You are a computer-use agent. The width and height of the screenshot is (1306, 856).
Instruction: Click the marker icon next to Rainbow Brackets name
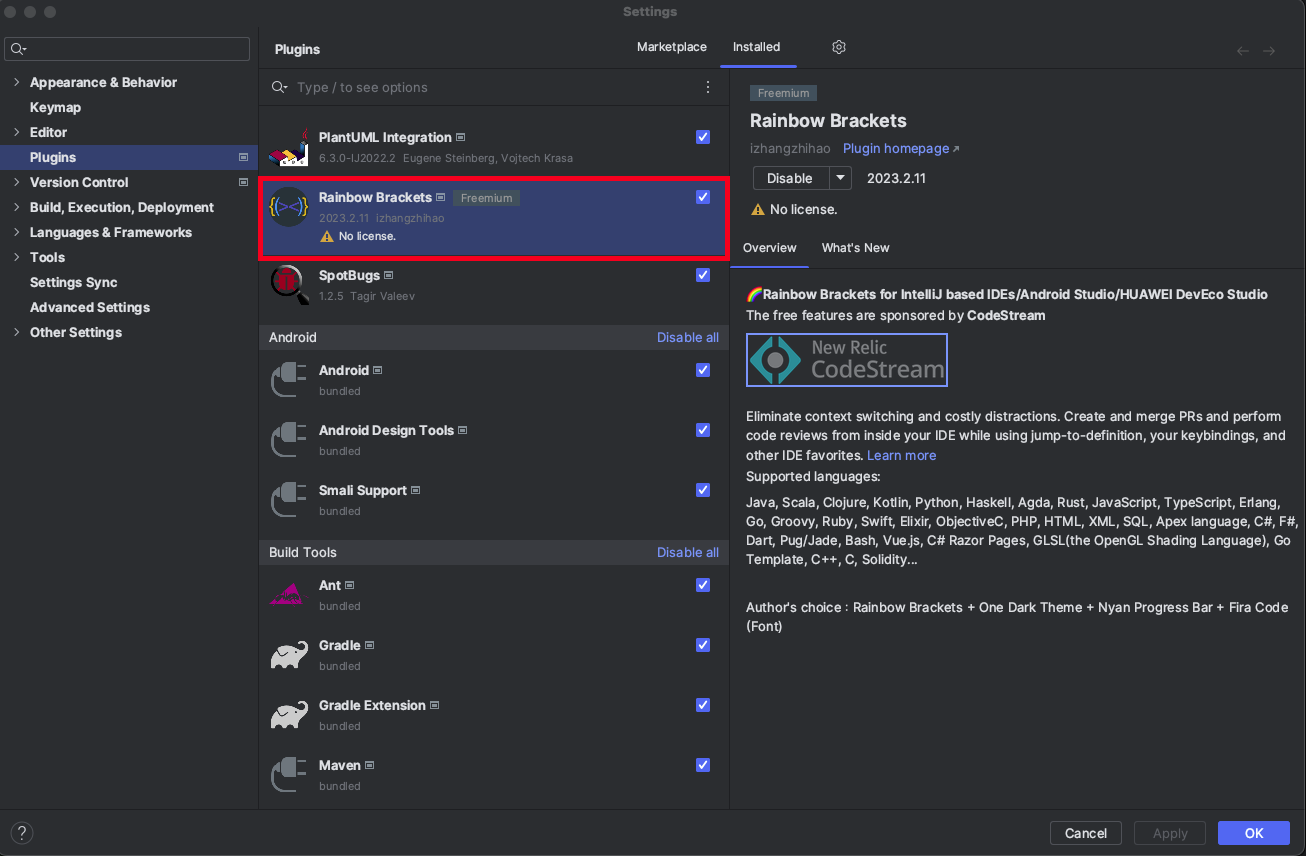click(x=441, y=197)
